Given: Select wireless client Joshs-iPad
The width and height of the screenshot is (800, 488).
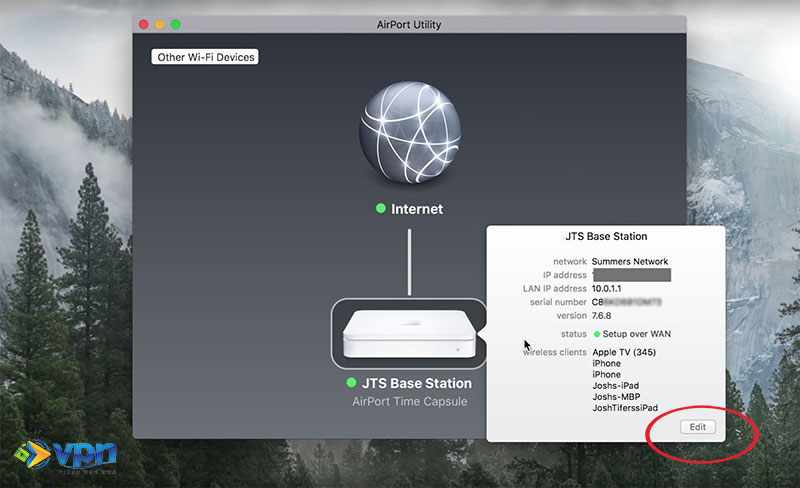Looking at the screenshot, I should point(615,385).
